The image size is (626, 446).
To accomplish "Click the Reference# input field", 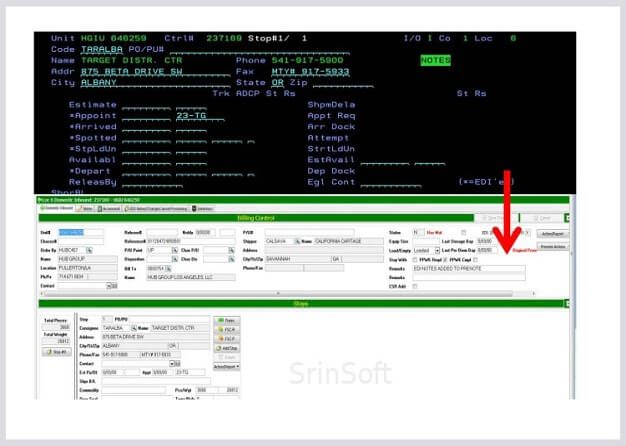I will click(x=191, y=241).
